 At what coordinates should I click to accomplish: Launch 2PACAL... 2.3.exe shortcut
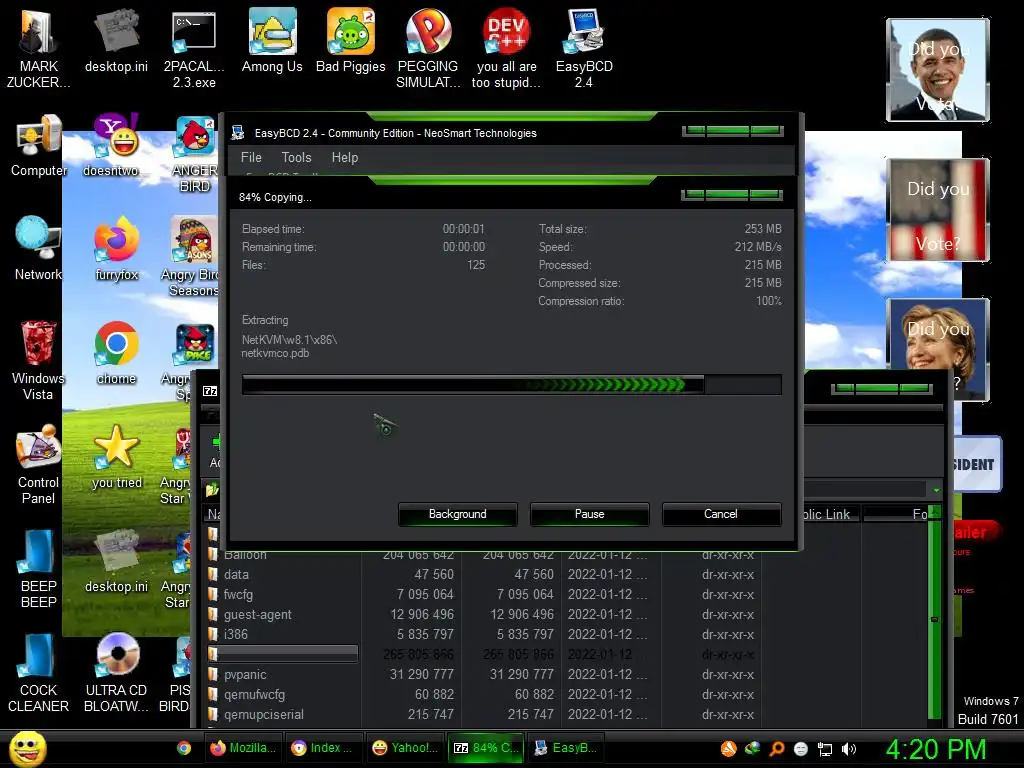pyautogui.click(x=194, y=47)
